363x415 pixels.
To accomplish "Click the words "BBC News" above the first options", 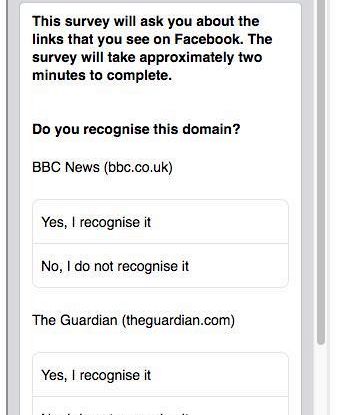I will [x=66, y=167].
